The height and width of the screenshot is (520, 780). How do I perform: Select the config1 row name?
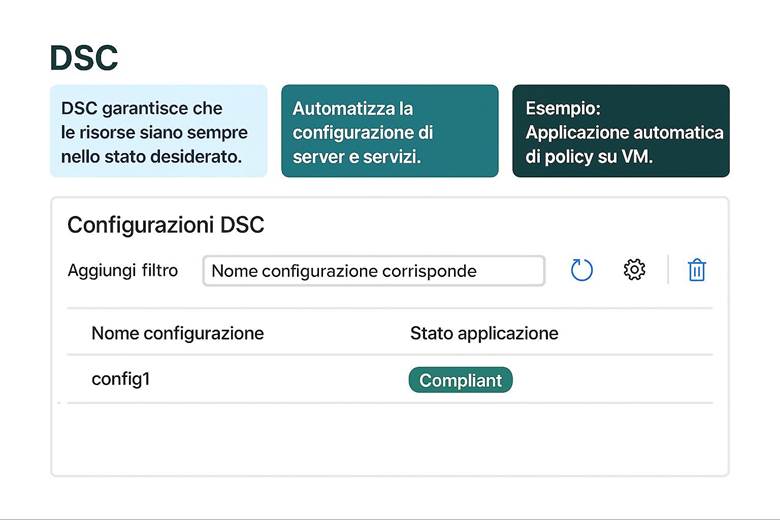click(x=121, y=379)
